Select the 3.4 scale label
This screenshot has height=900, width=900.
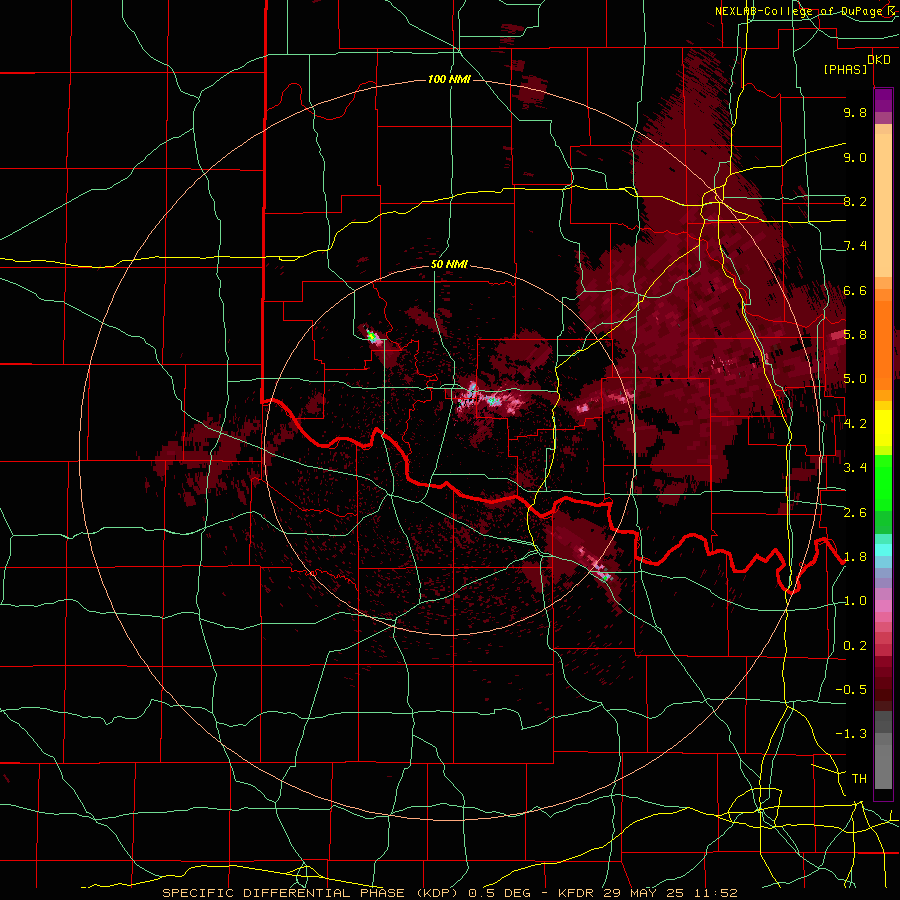(855, 468)
